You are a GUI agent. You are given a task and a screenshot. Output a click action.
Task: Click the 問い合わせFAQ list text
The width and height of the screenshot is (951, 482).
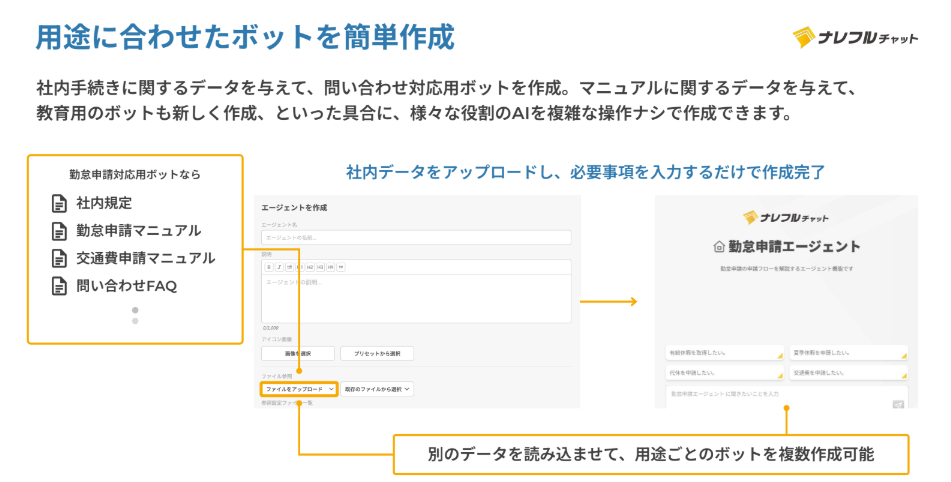coord(126,286)
